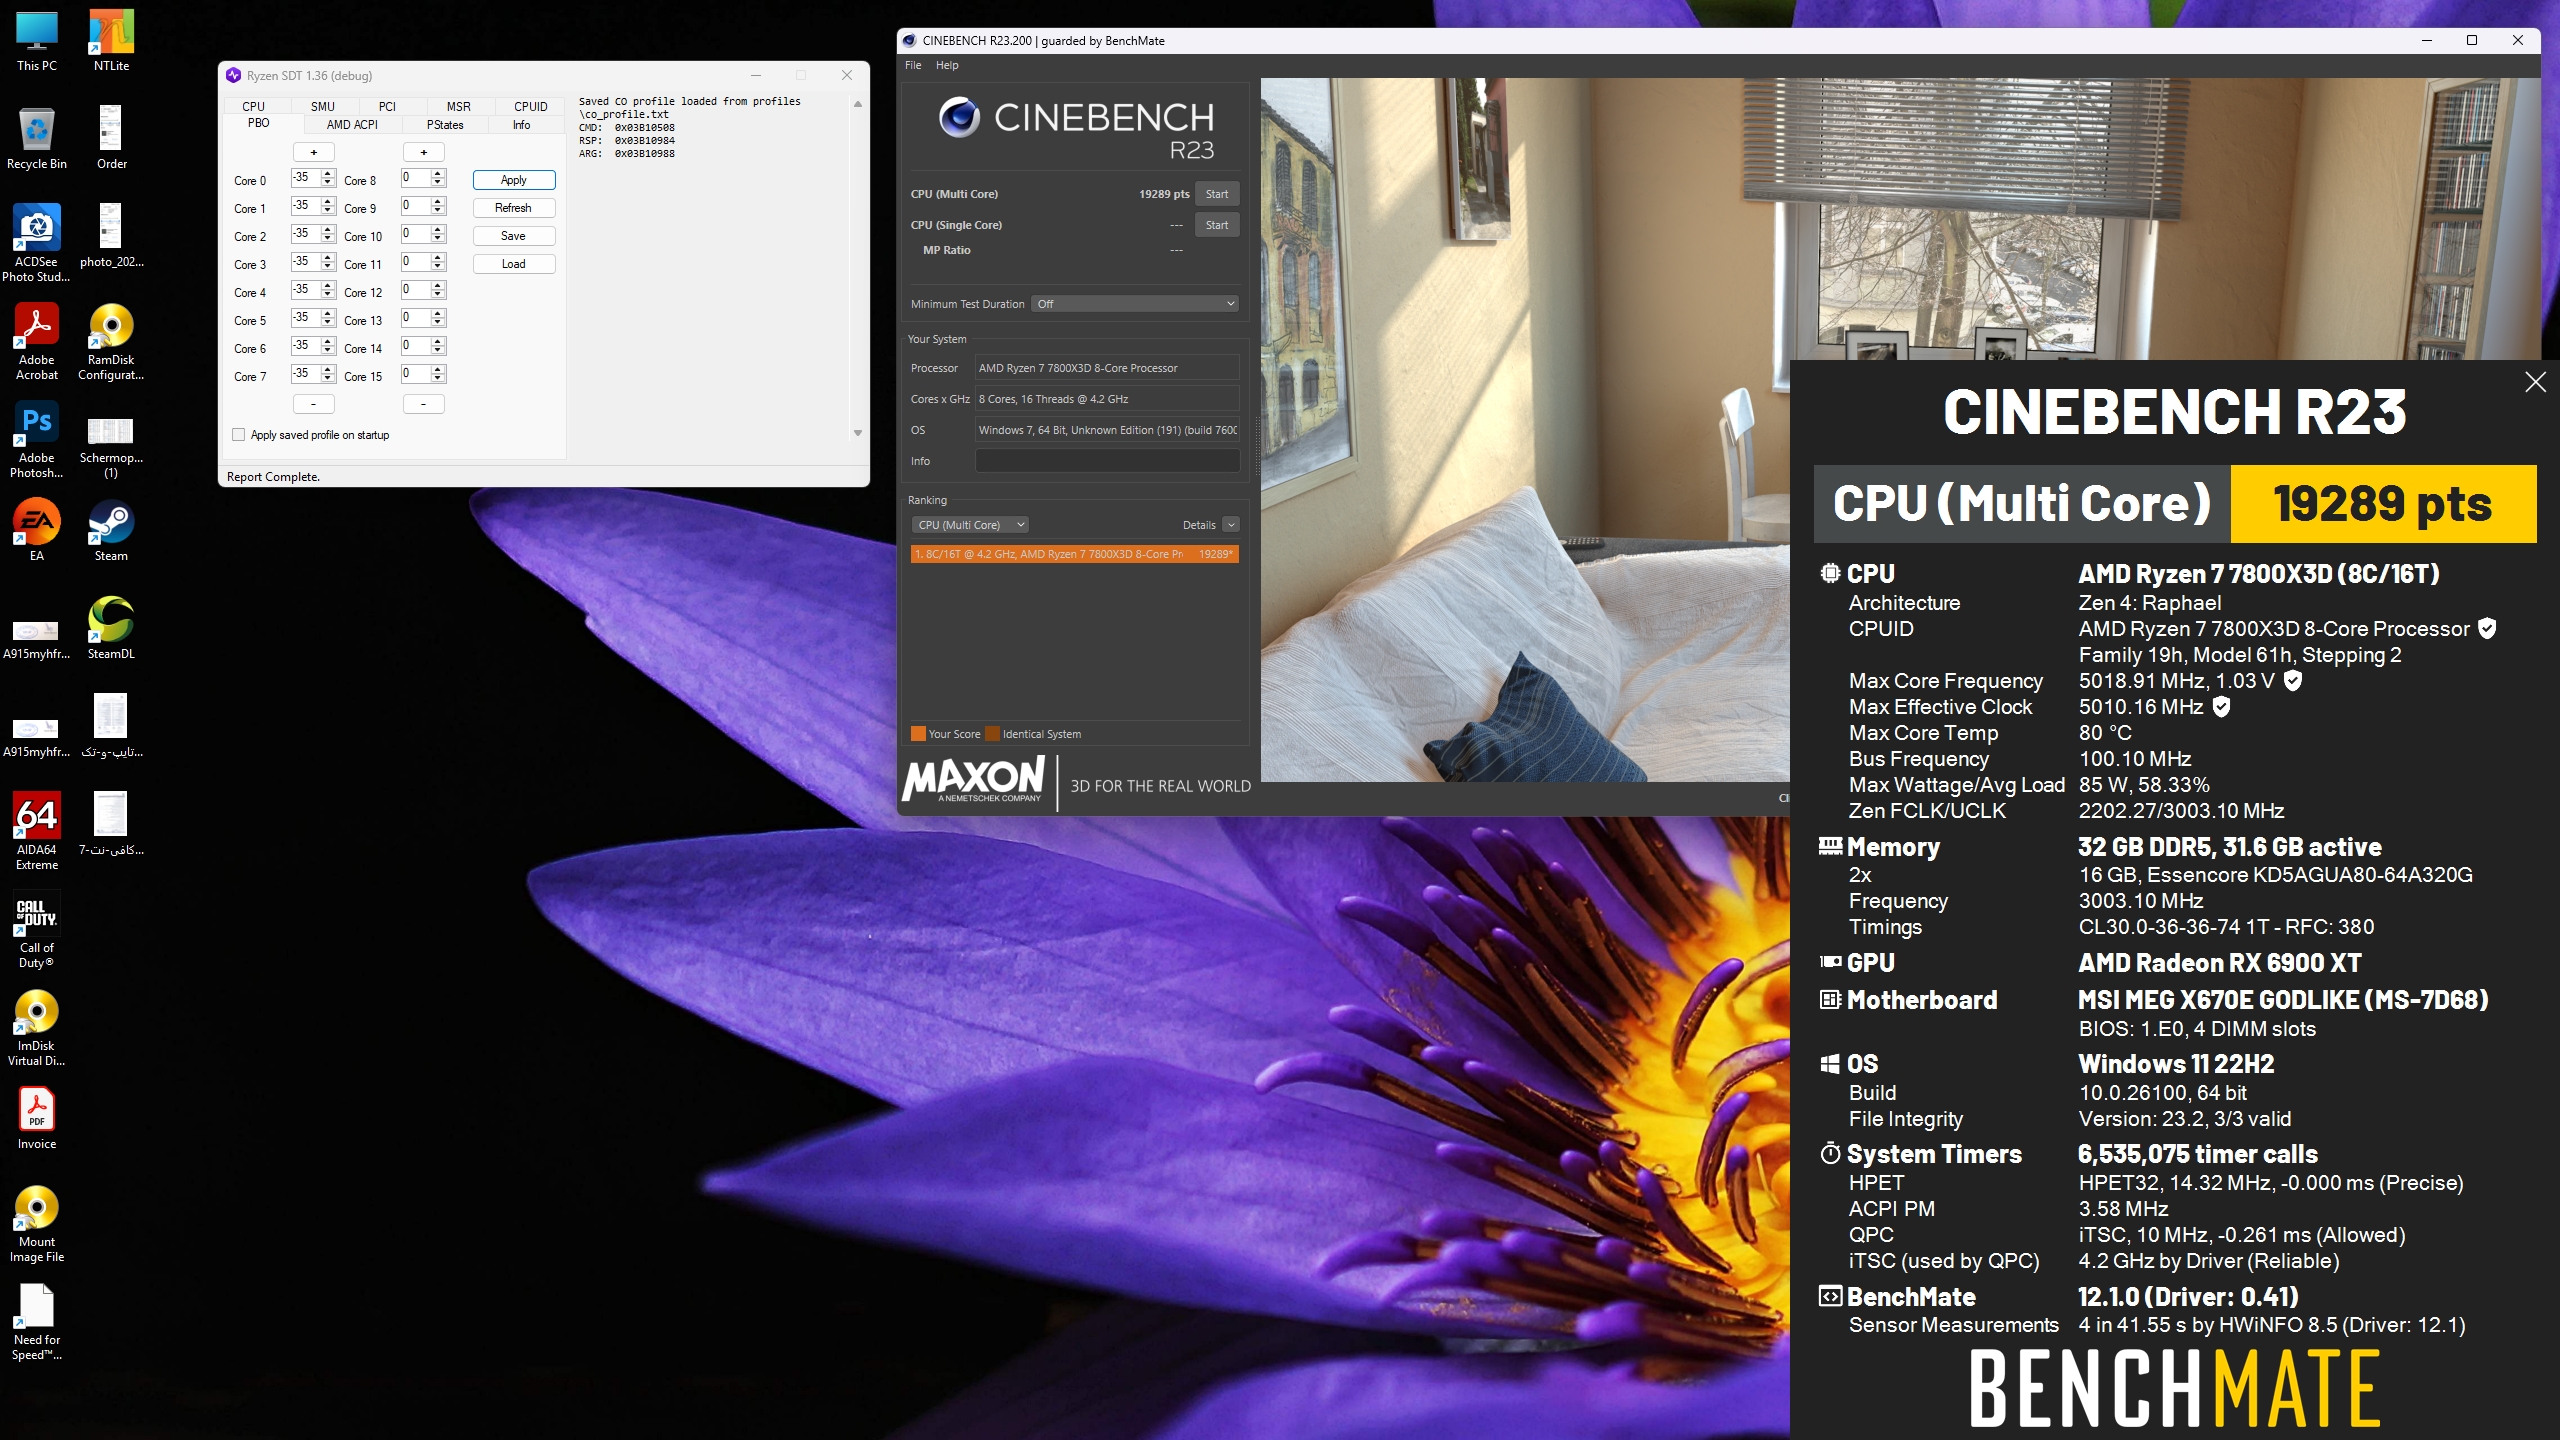This screenshot has height=1440, width=2560.
Task: Click the Cinebench logo in title bar
Action: click(x=909, y=41)
